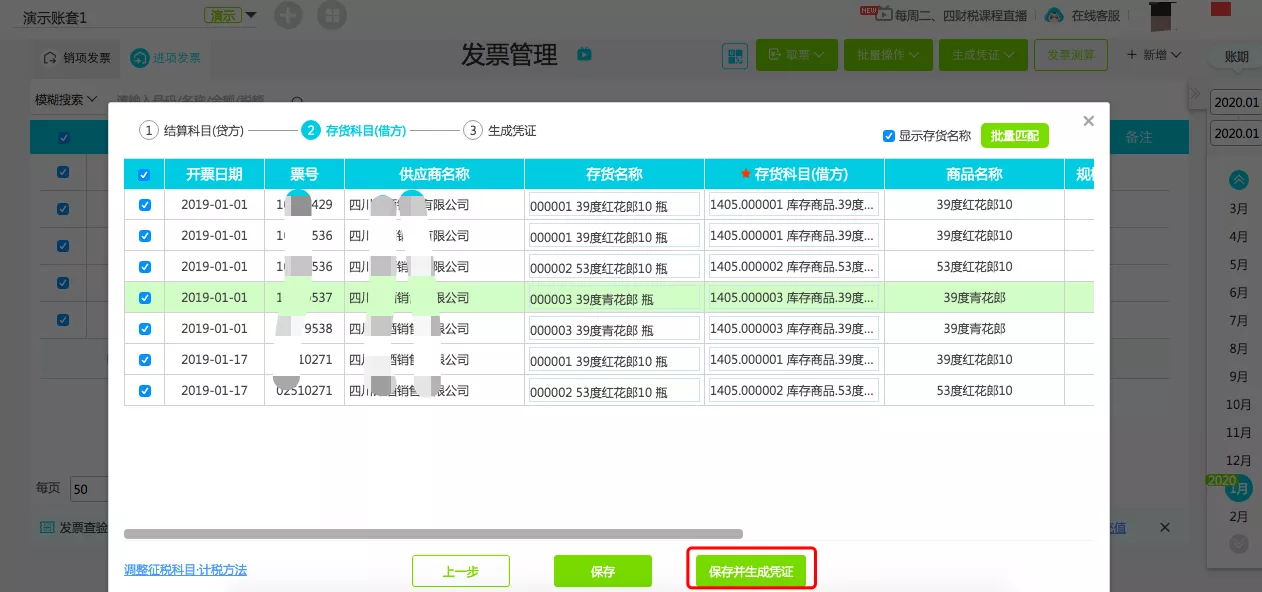The height and width of the screenshot is (592, 1262).
Task: Click the 保存 button
Action: coord(603,571)
